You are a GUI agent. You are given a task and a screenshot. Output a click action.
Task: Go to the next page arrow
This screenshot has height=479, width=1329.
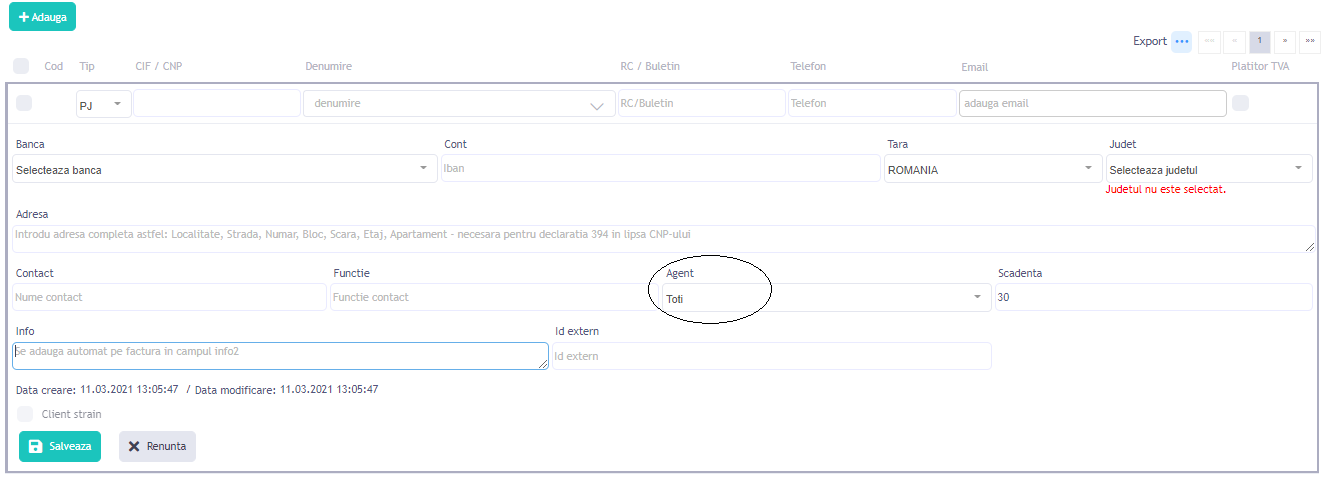point(1284,41)
